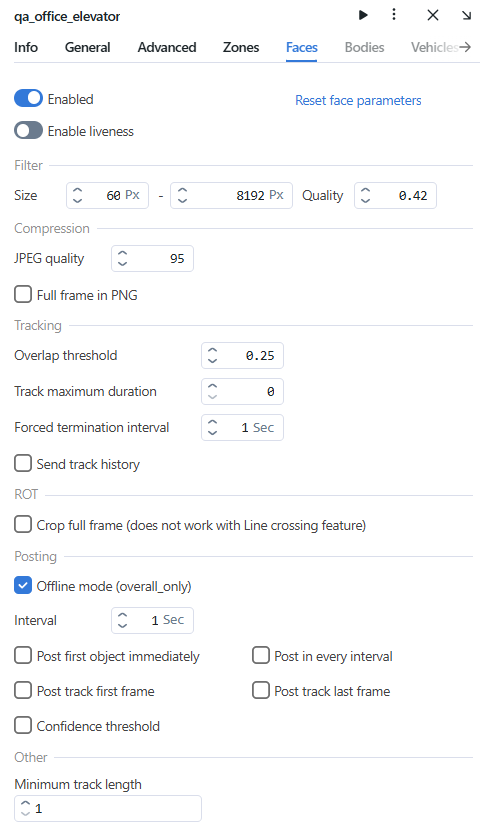Adjust the Quality filter stepper arrows

366,195
